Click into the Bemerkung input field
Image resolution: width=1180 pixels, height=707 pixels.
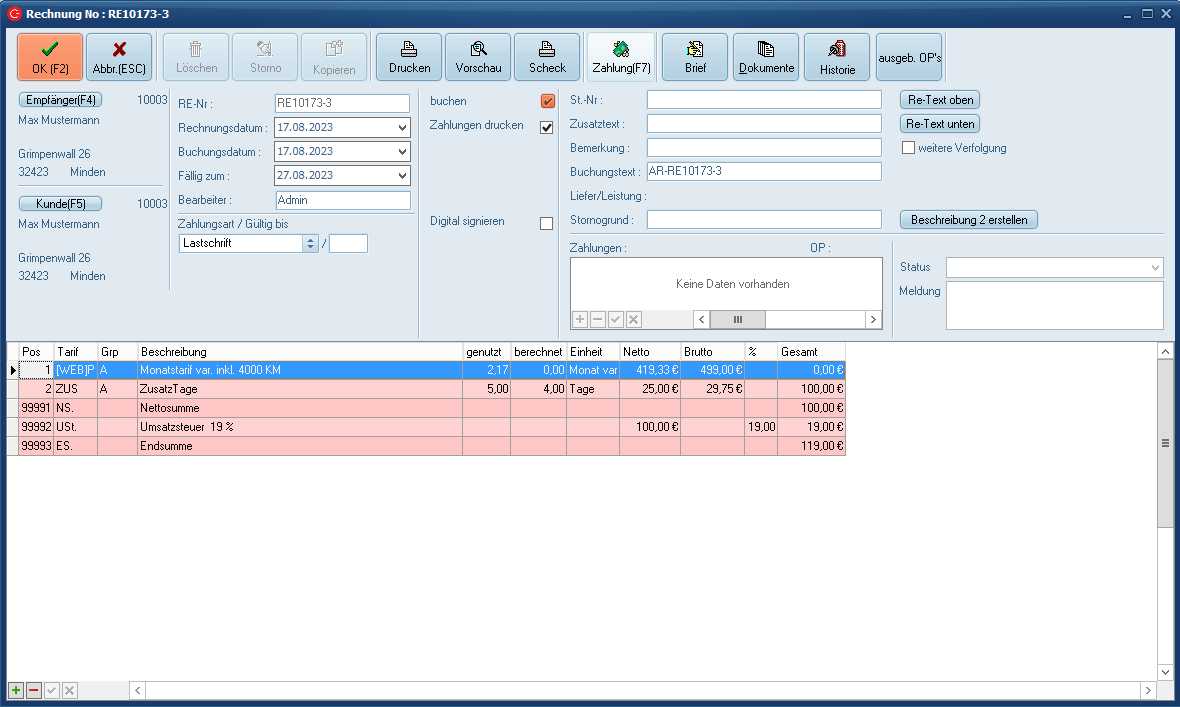[764, 148]
